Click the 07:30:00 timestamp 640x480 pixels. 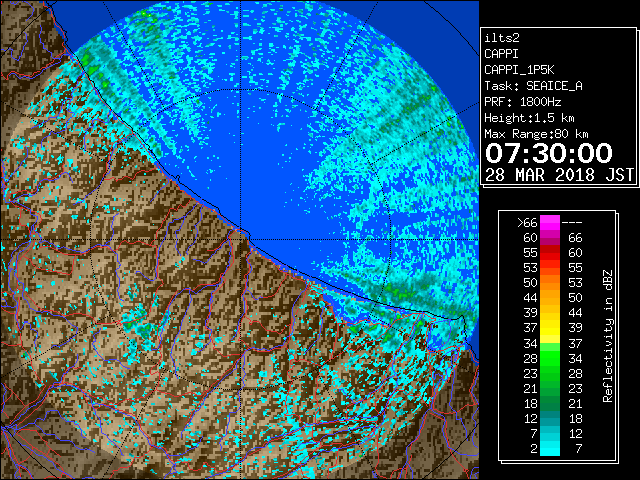click(x=549, y=153)
